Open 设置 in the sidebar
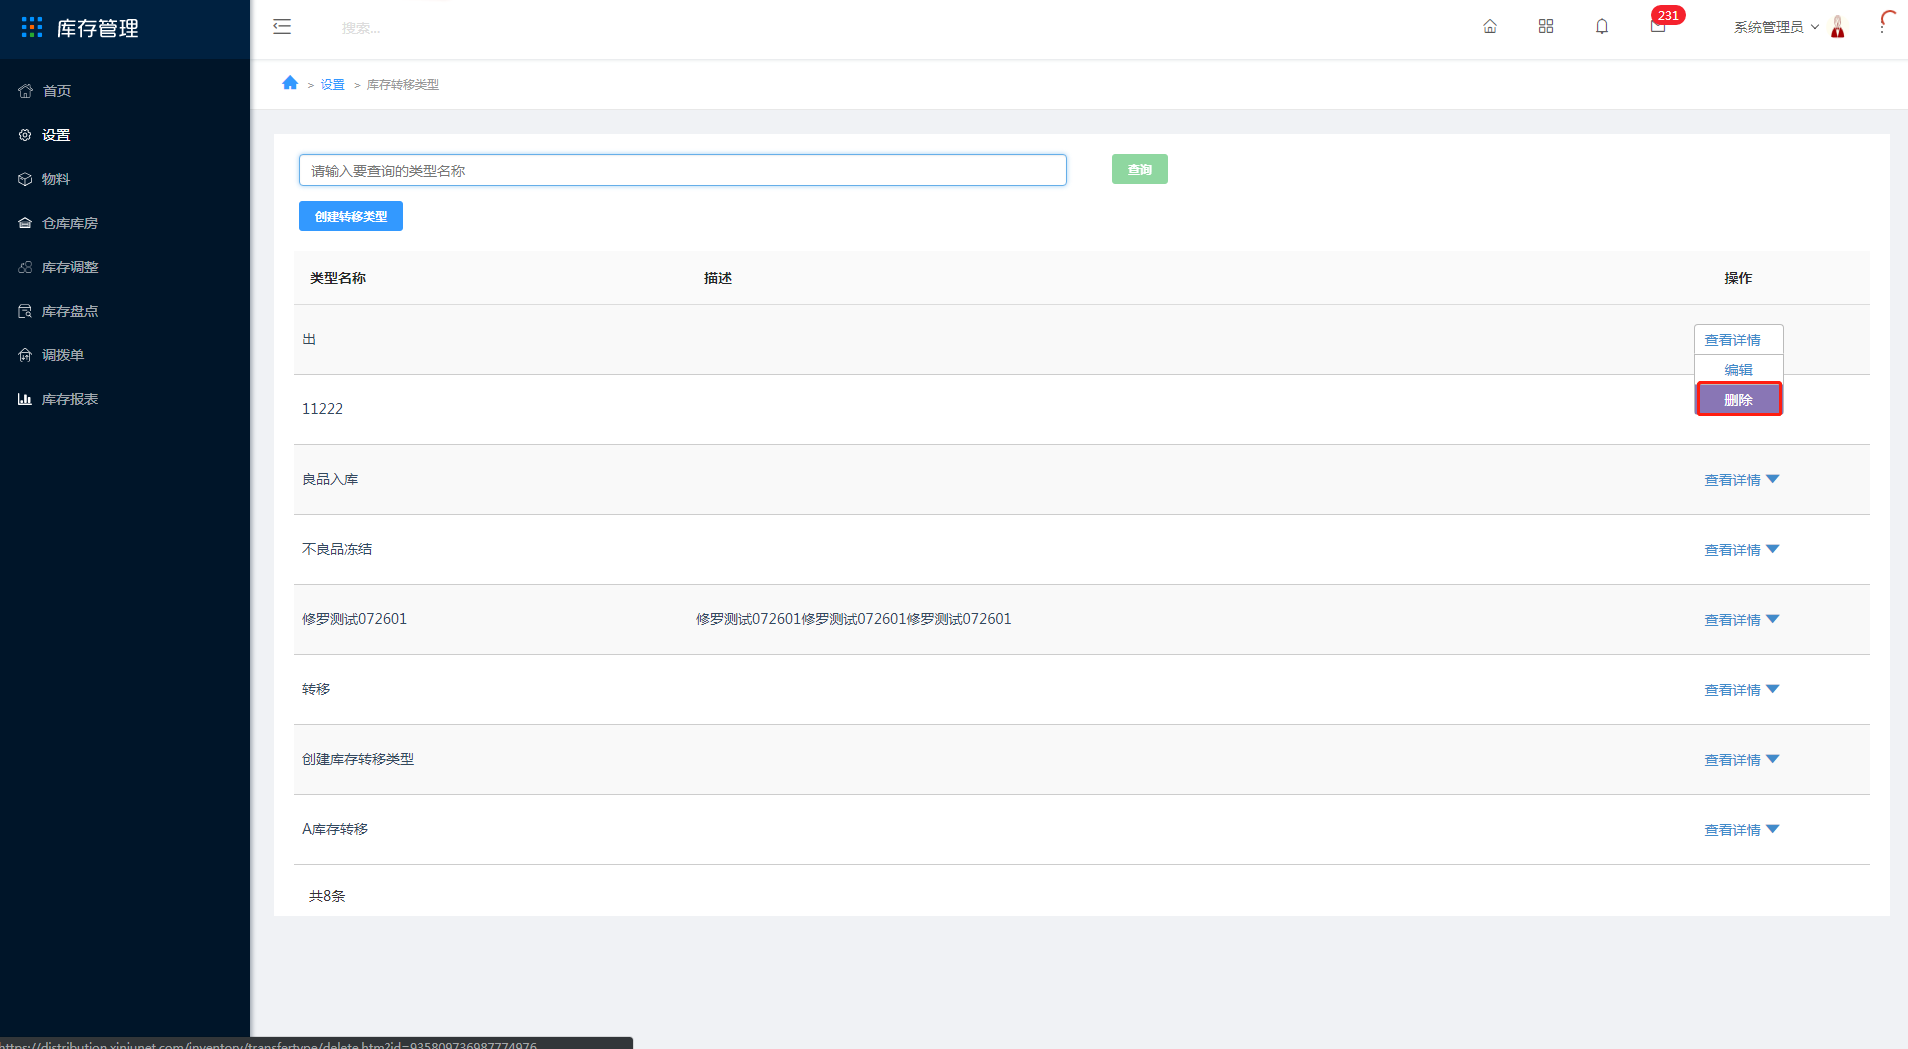 56,135
